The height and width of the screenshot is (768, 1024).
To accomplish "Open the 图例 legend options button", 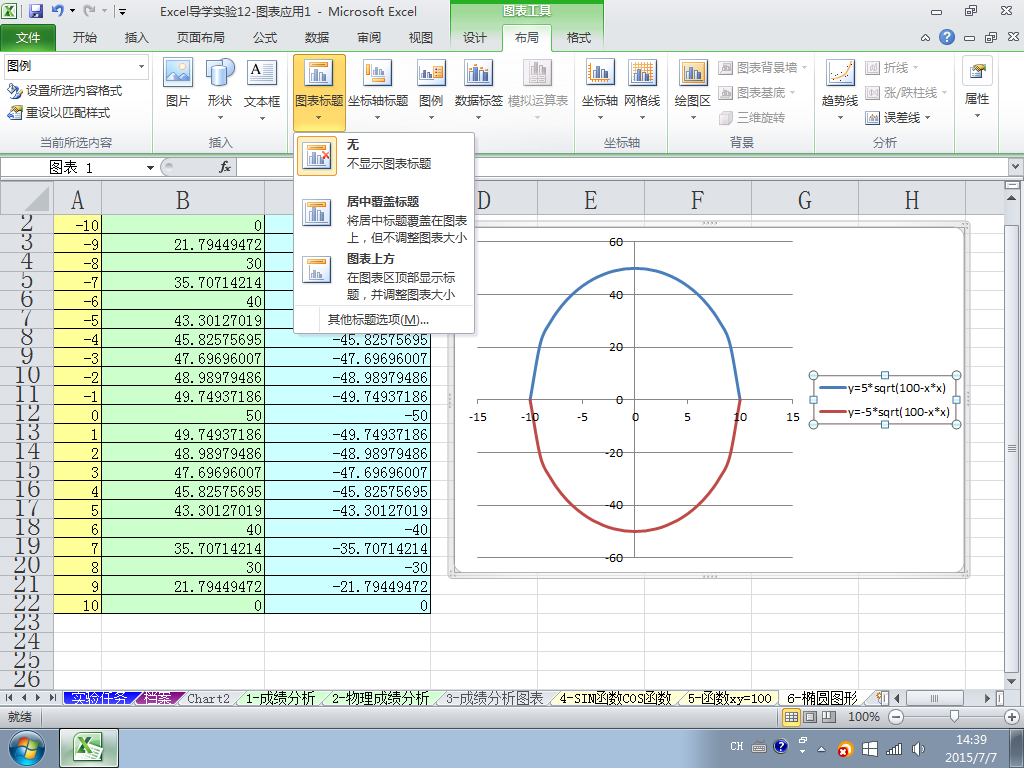I will coord(431,89).
